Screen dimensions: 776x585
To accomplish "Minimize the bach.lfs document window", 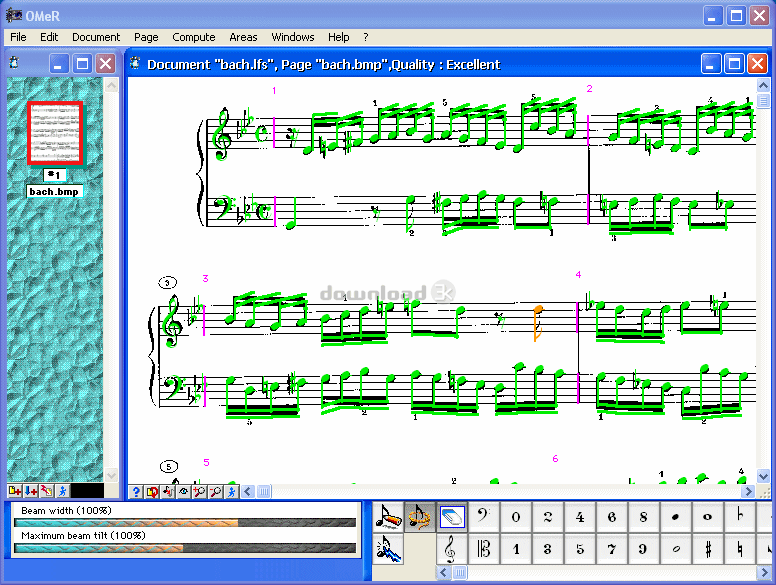I will (x=711, y=64).
